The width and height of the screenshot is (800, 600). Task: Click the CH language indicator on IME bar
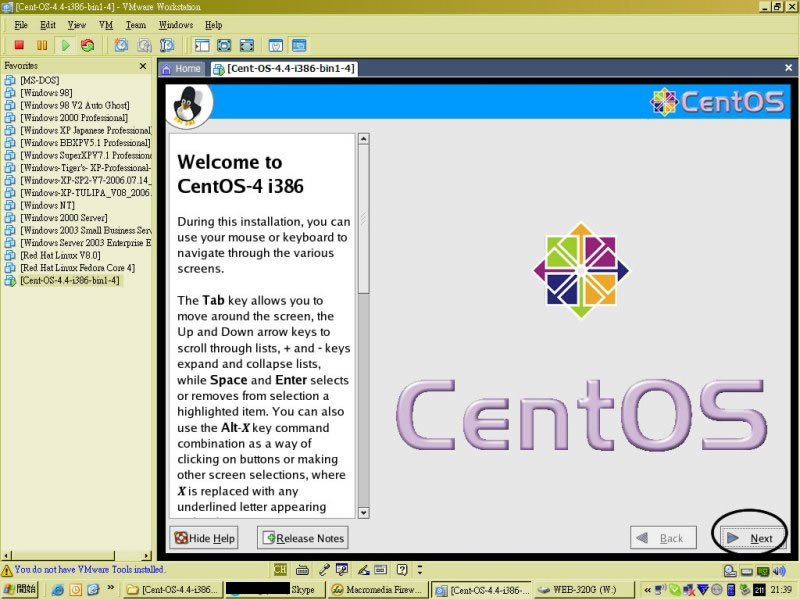coord(280,569)
